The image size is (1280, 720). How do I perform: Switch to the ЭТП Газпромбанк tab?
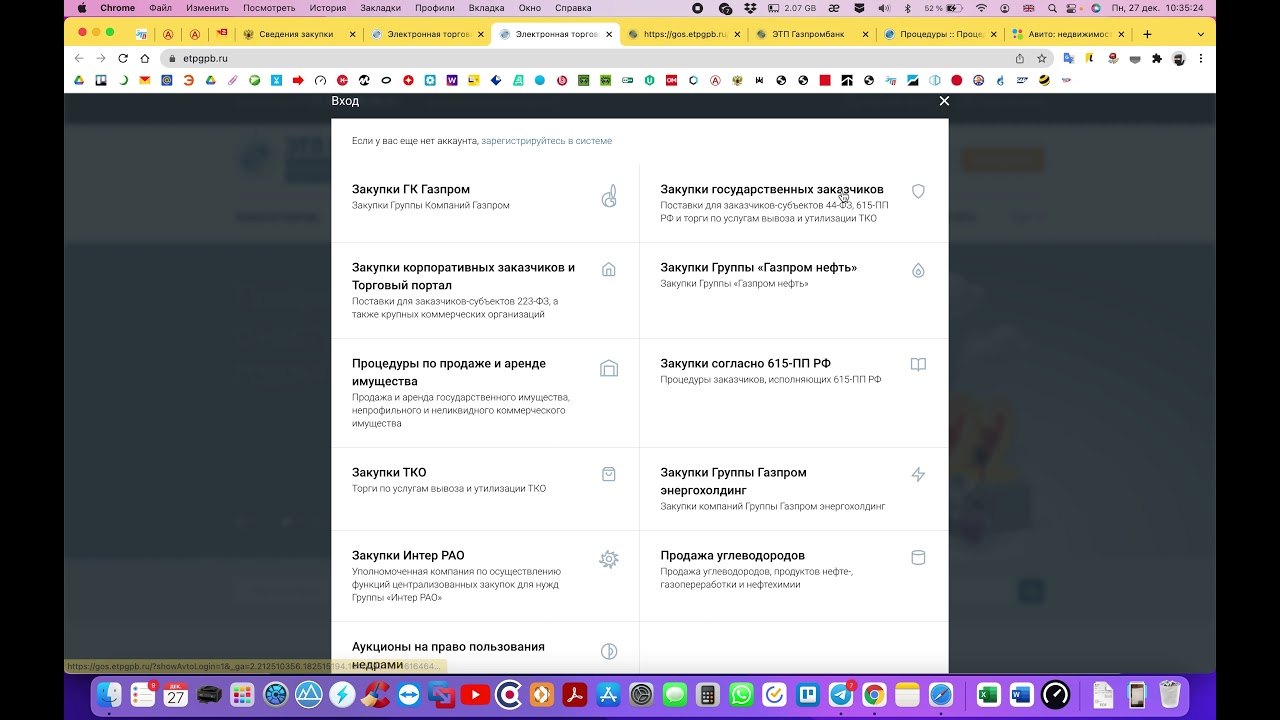(x=808, y=34)
